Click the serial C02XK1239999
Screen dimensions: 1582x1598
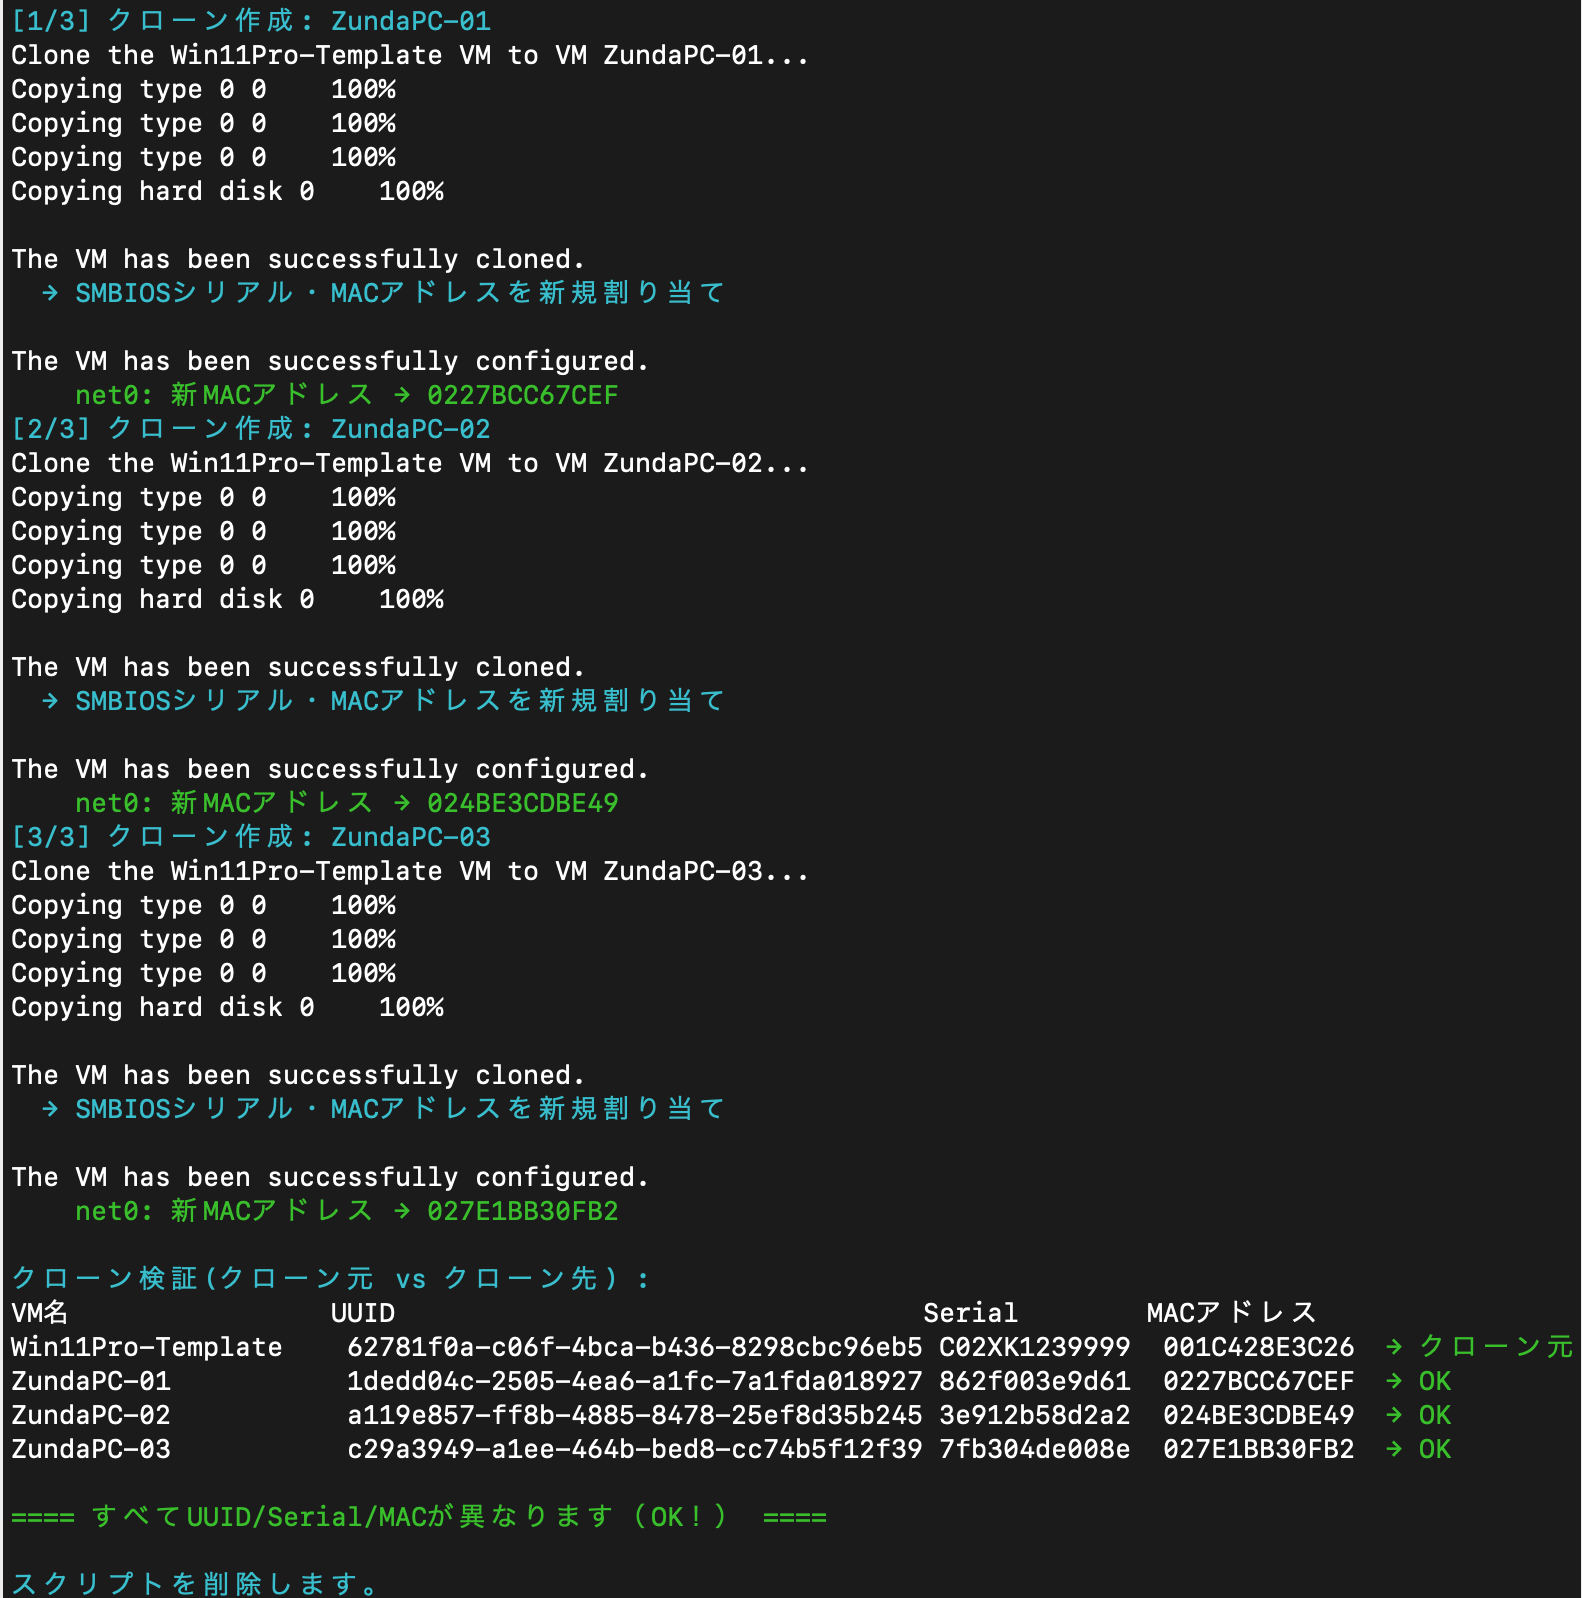(x=1035, y=1347)
